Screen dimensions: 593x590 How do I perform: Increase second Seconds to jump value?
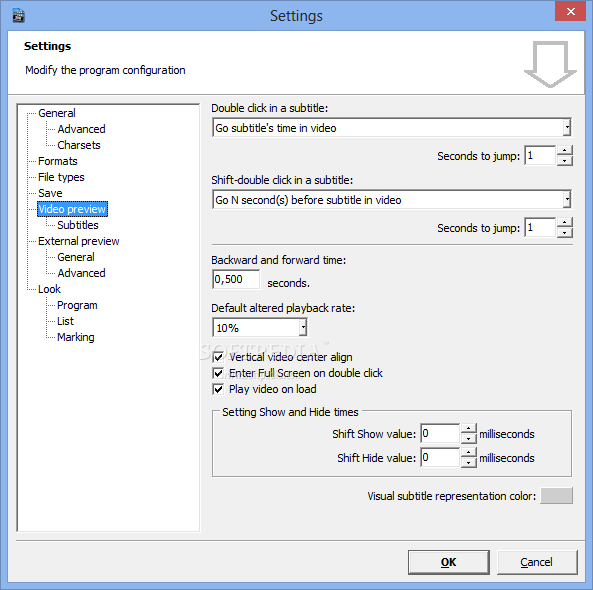coord(565,222)
